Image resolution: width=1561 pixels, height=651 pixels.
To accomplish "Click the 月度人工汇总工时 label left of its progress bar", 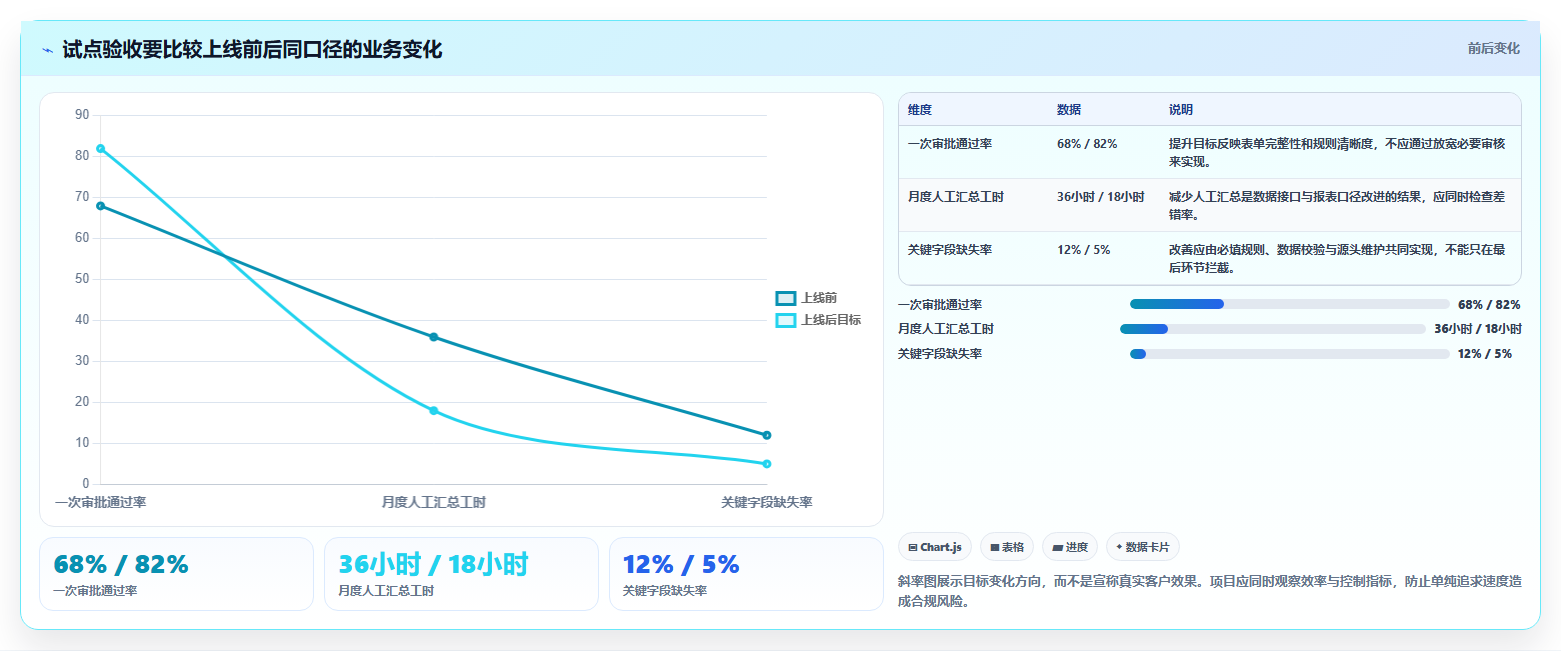I will tap(946, 329).
